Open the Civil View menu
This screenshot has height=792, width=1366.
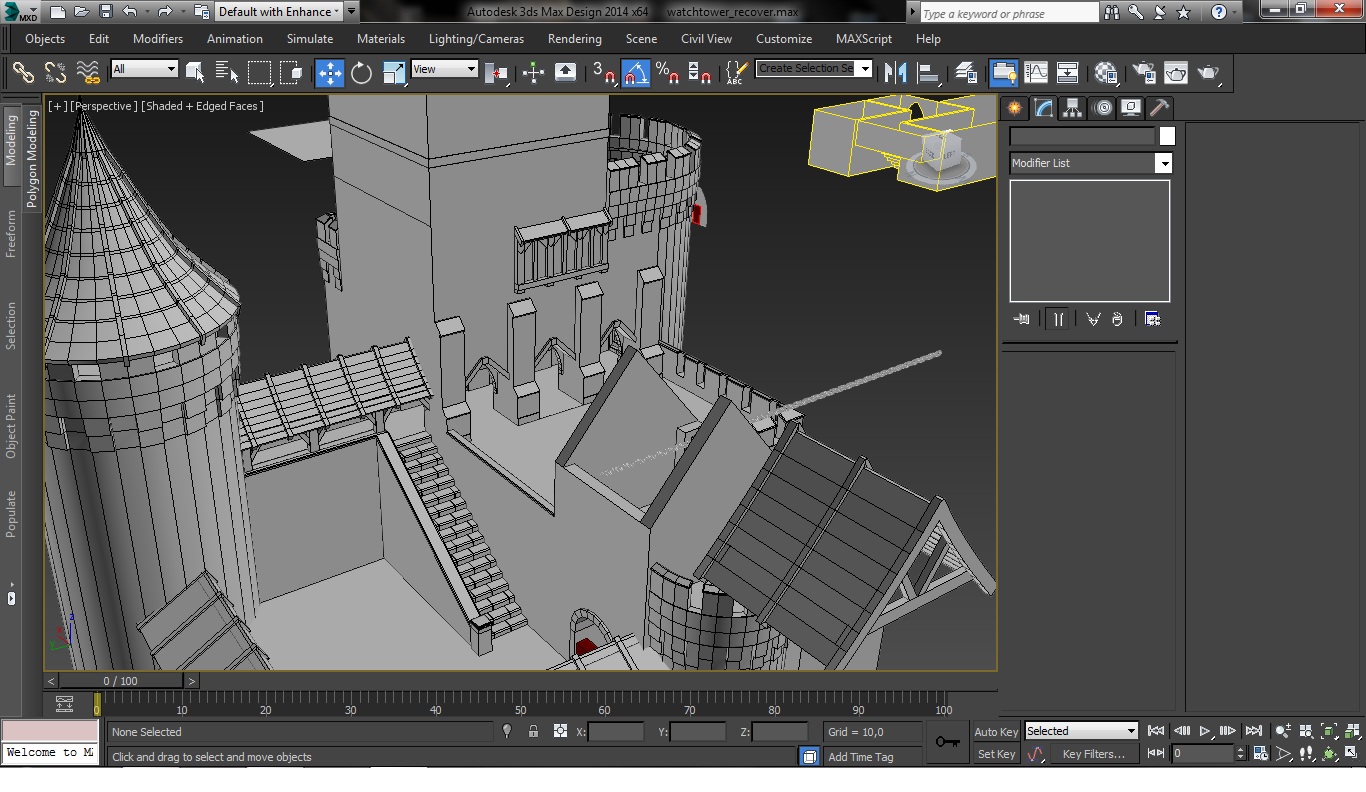(x=706, y=39)
